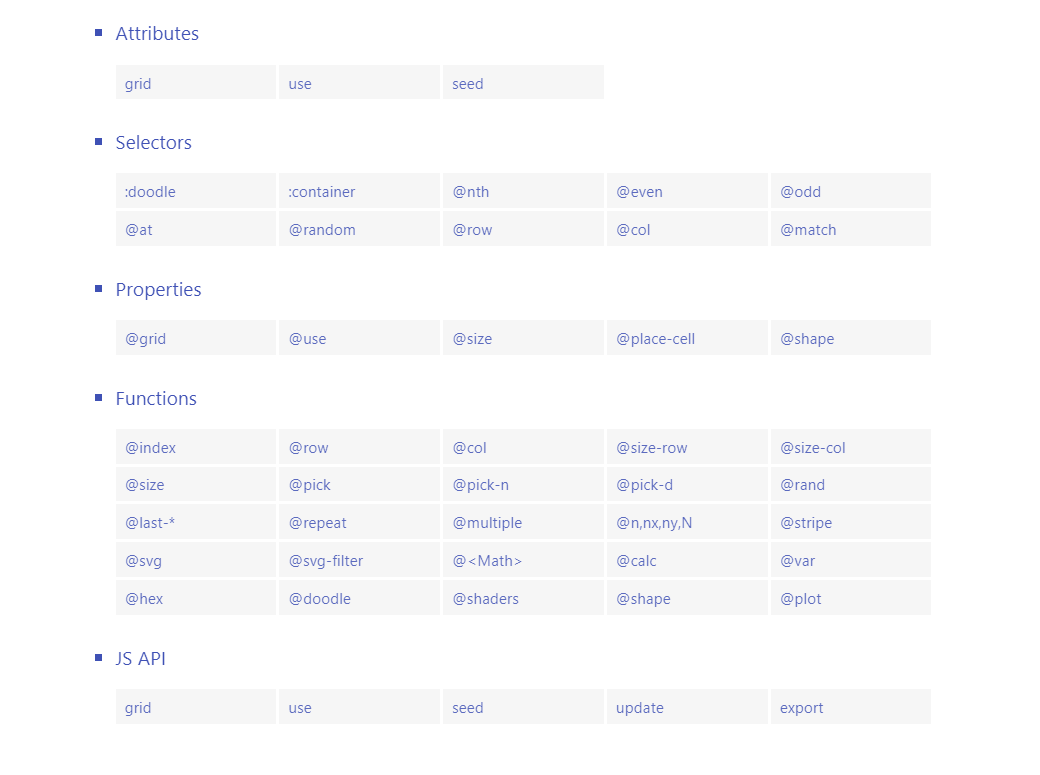
Task: Open the Selectors section heading
Action: tap(153, 142)
